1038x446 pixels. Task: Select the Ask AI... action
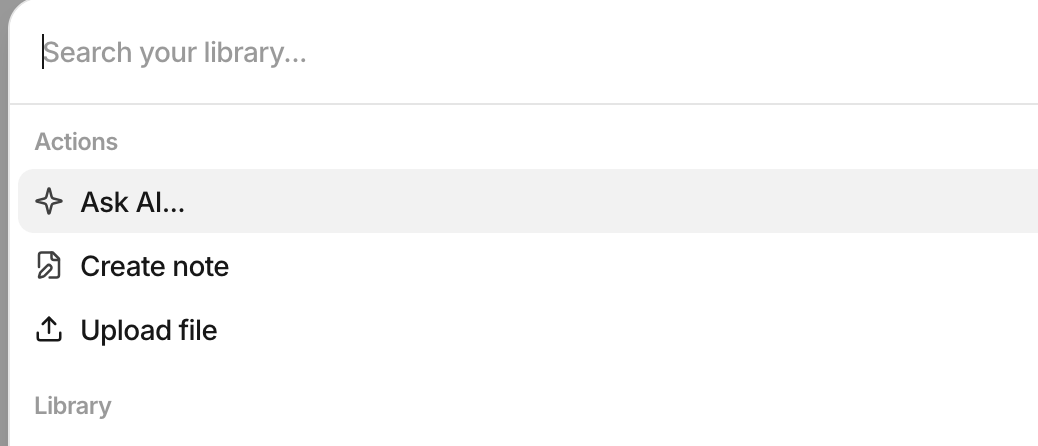click(528, 201)
